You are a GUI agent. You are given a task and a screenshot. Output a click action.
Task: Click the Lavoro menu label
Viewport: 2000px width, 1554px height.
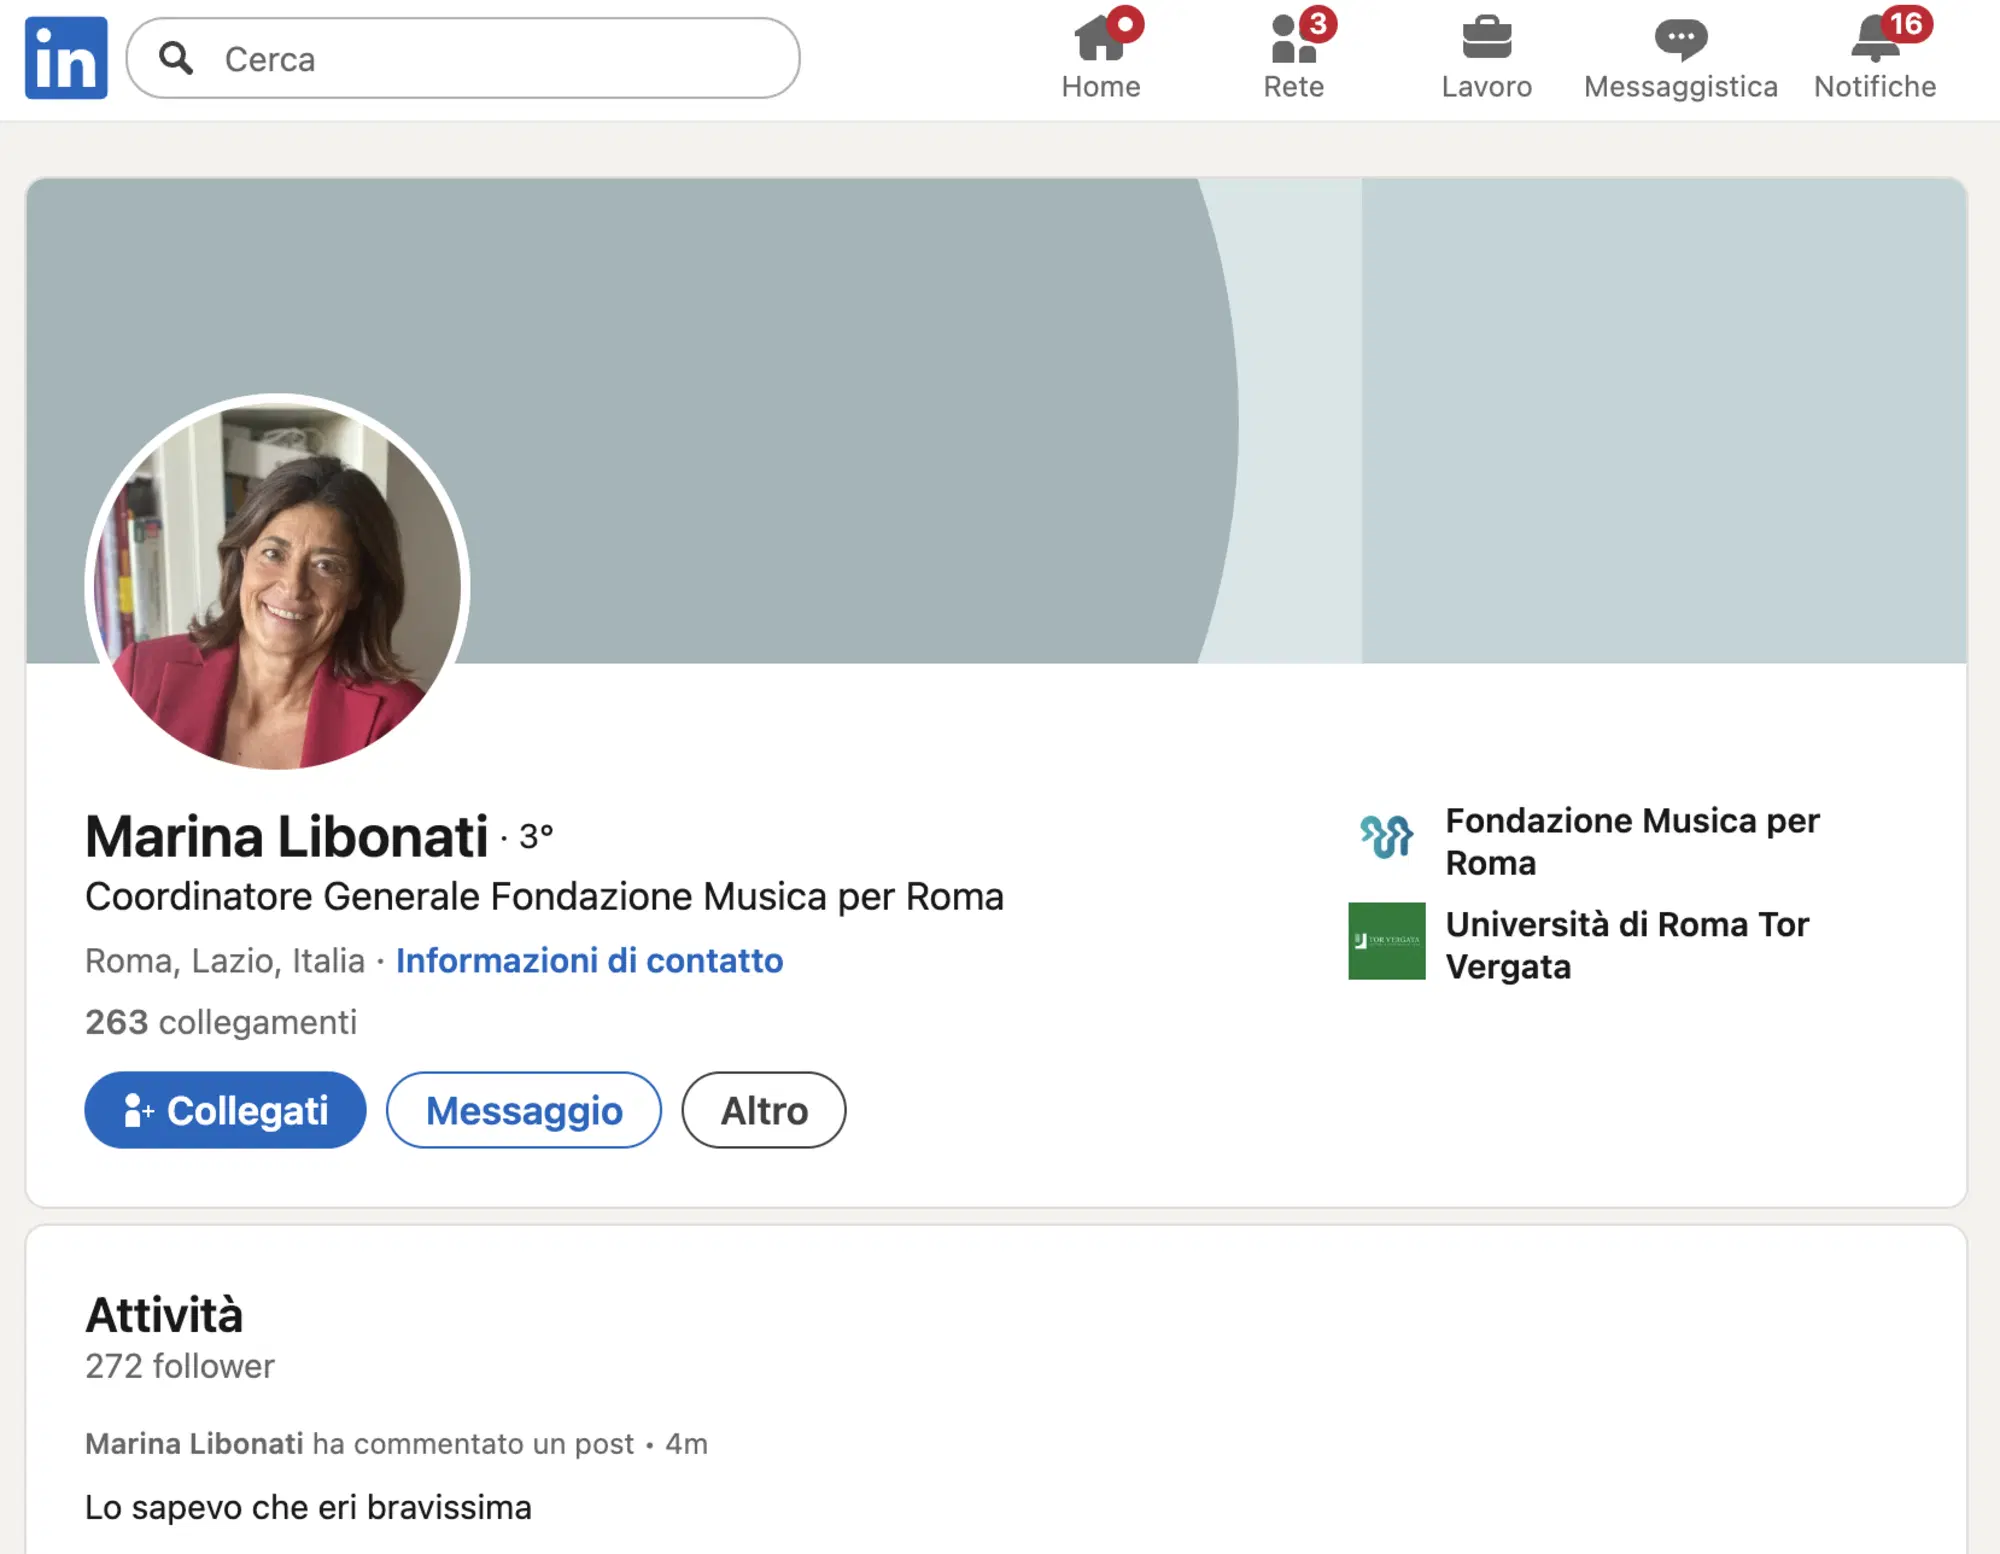[x=1487, y=87]
